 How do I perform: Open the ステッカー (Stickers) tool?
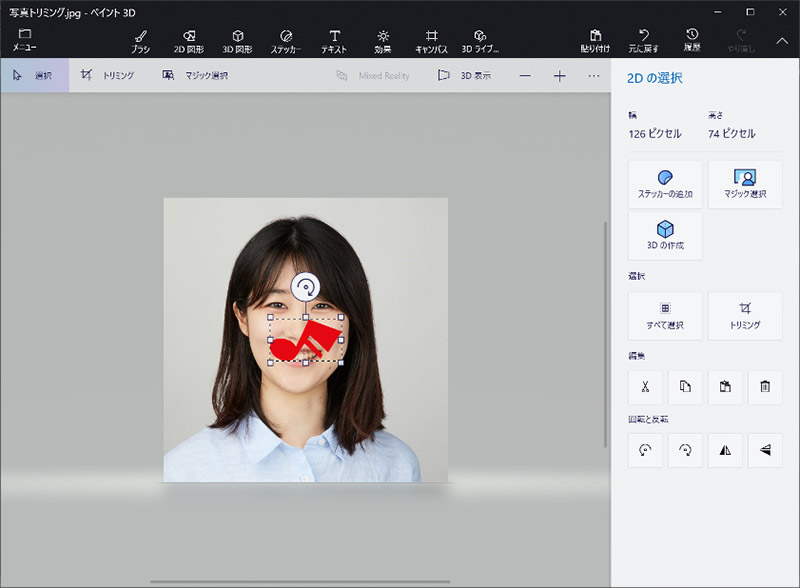coord(286,40)
